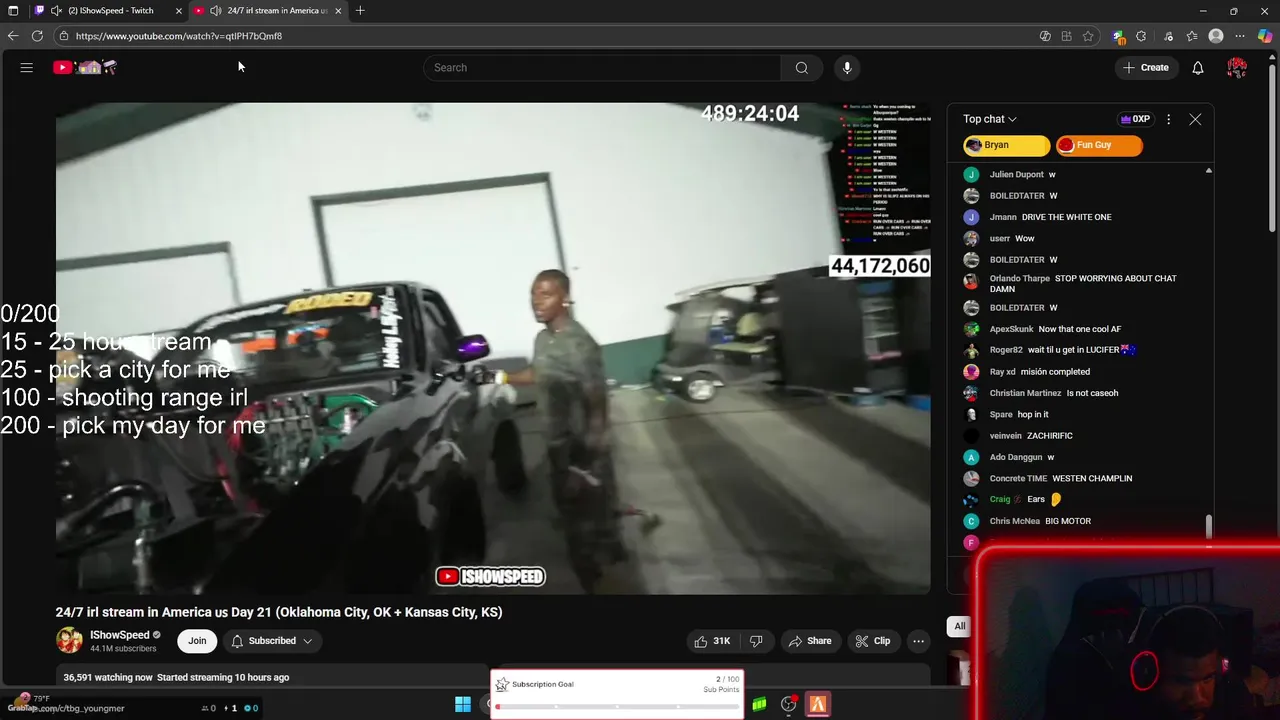The image size is (1280, 720).
Task: Open a new browser tab
Action: [360, 10]
